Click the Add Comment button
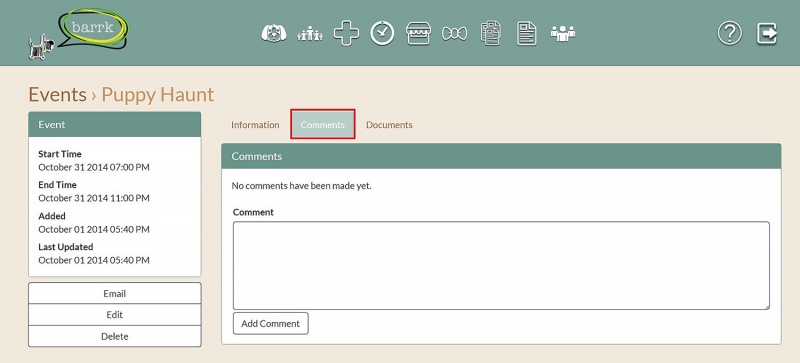Viewport: 800px width, 363px height. click(270, 324)
